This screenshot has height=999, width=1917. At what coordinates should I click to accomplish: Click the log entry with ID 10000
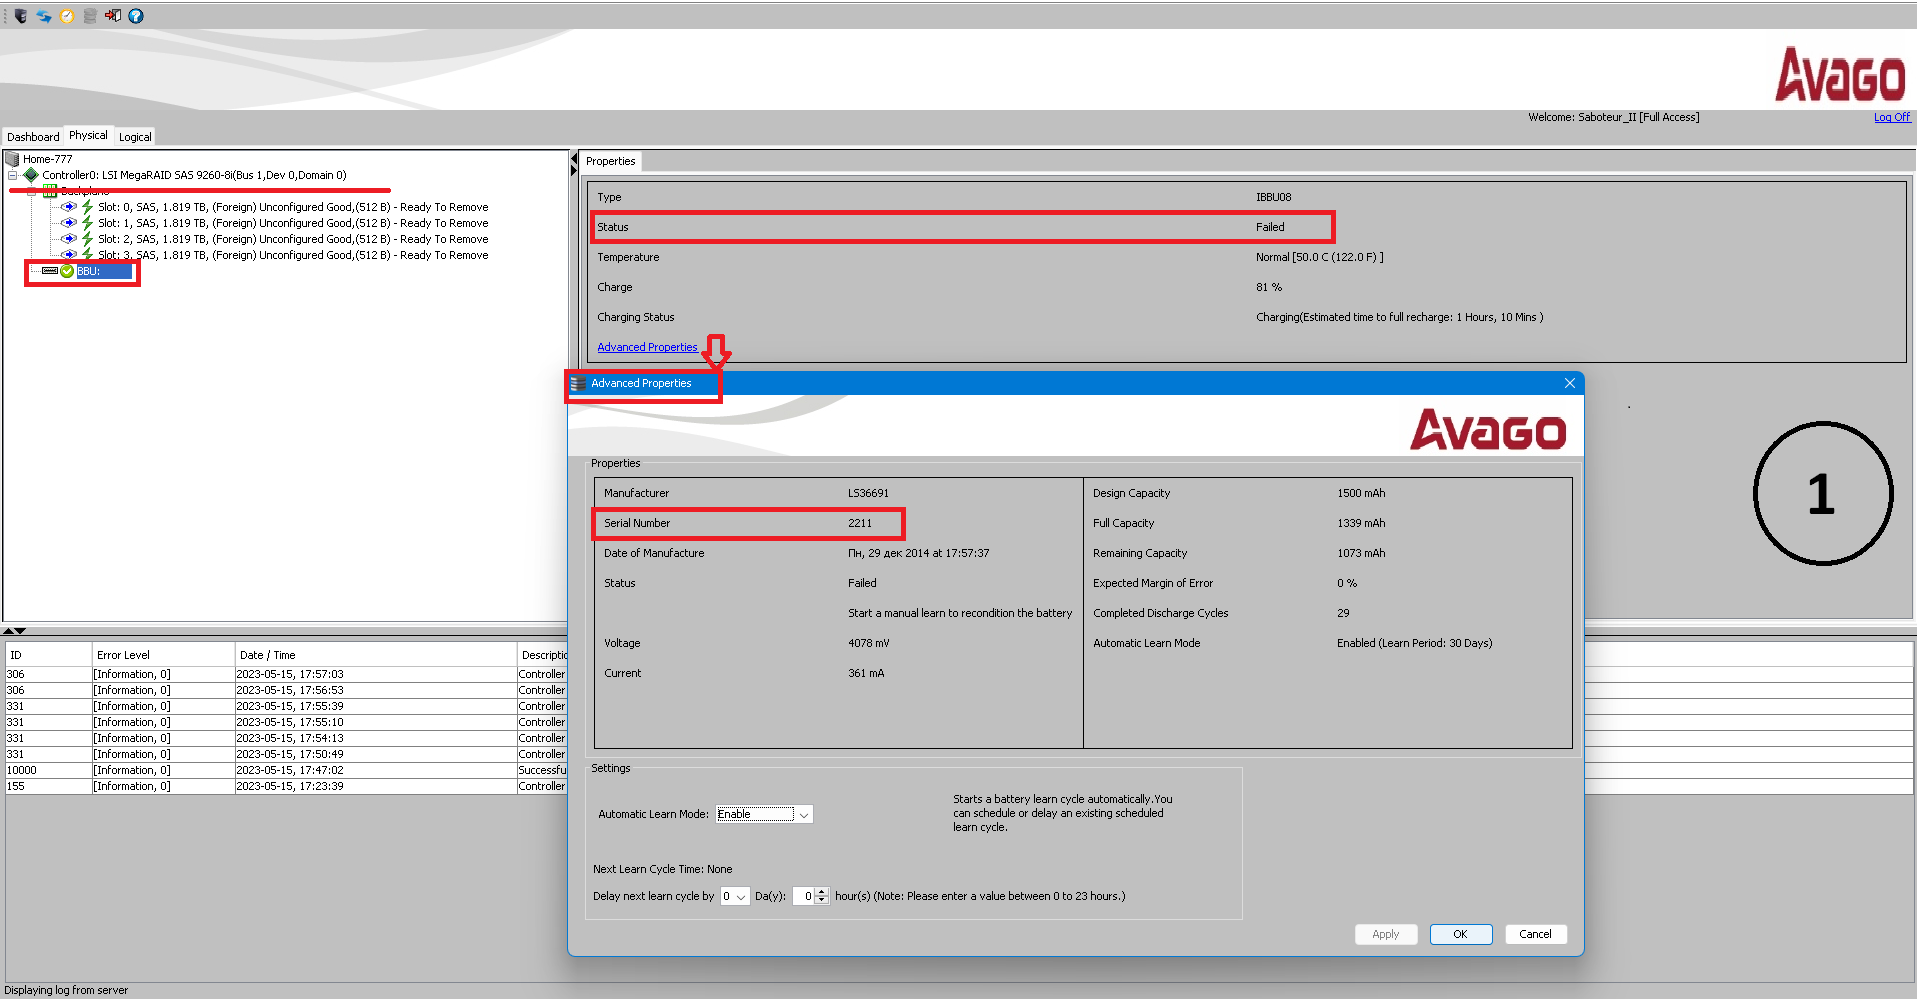286,770
